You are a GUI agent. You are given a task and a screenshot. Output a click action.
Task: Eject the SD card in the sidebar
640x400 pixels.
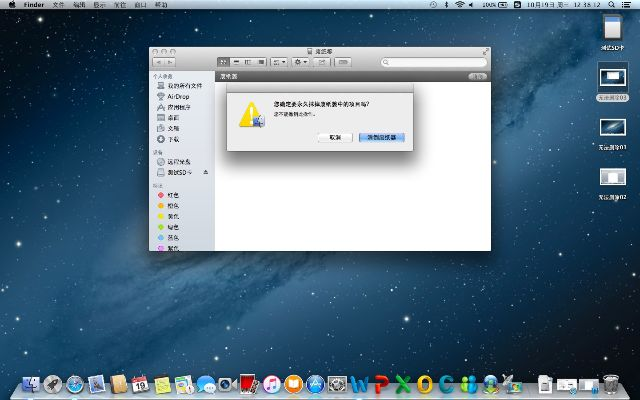[x=205, y=173]
